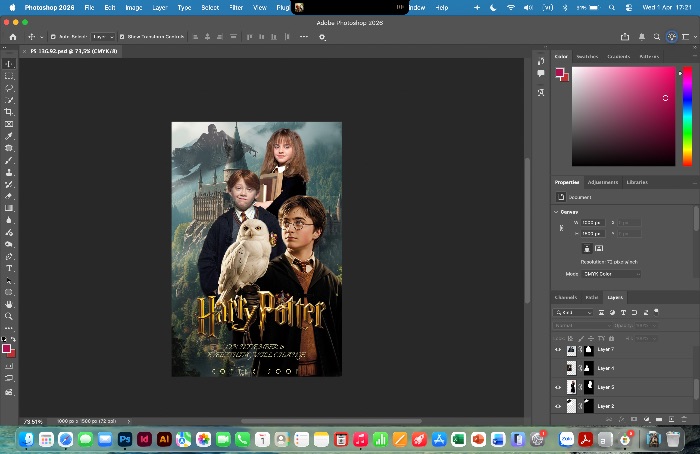Click the Add layer mask icon
Image resolution: width=700 pixels, height=454 pixels.
(634, 420)
